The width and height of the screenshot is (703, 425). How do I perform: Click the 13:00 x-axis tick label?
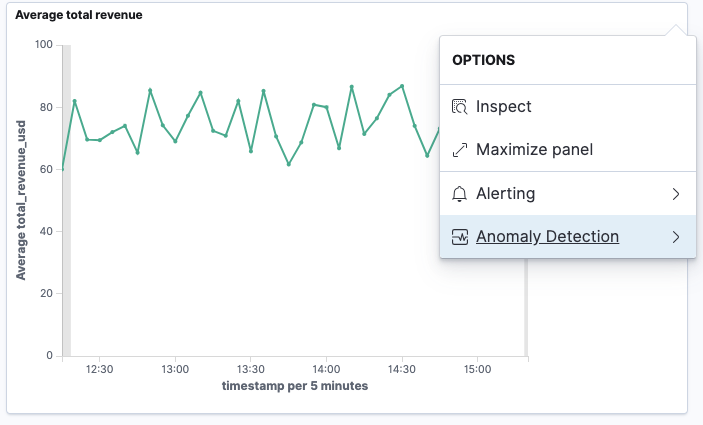(x=175, y=369)
